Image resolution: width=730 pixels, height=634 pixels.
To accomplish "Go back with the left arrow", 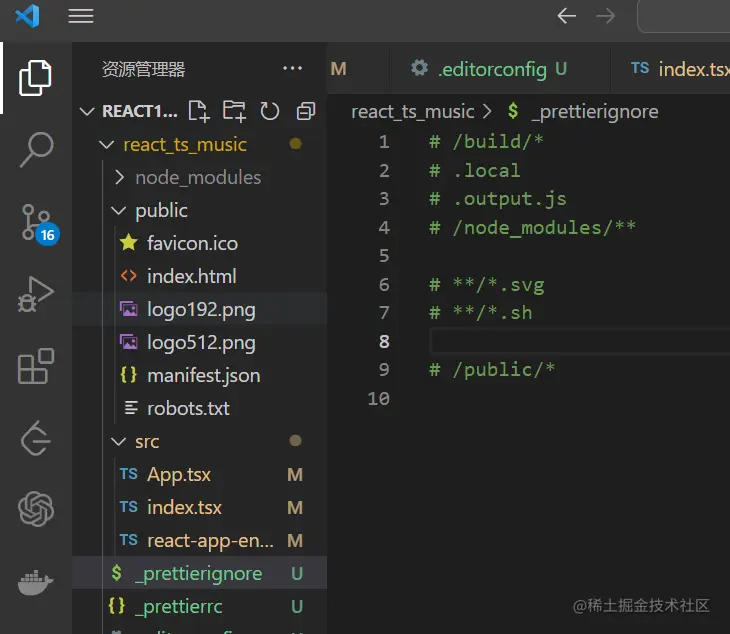I will pyautogui.click(x=567, y=16).
